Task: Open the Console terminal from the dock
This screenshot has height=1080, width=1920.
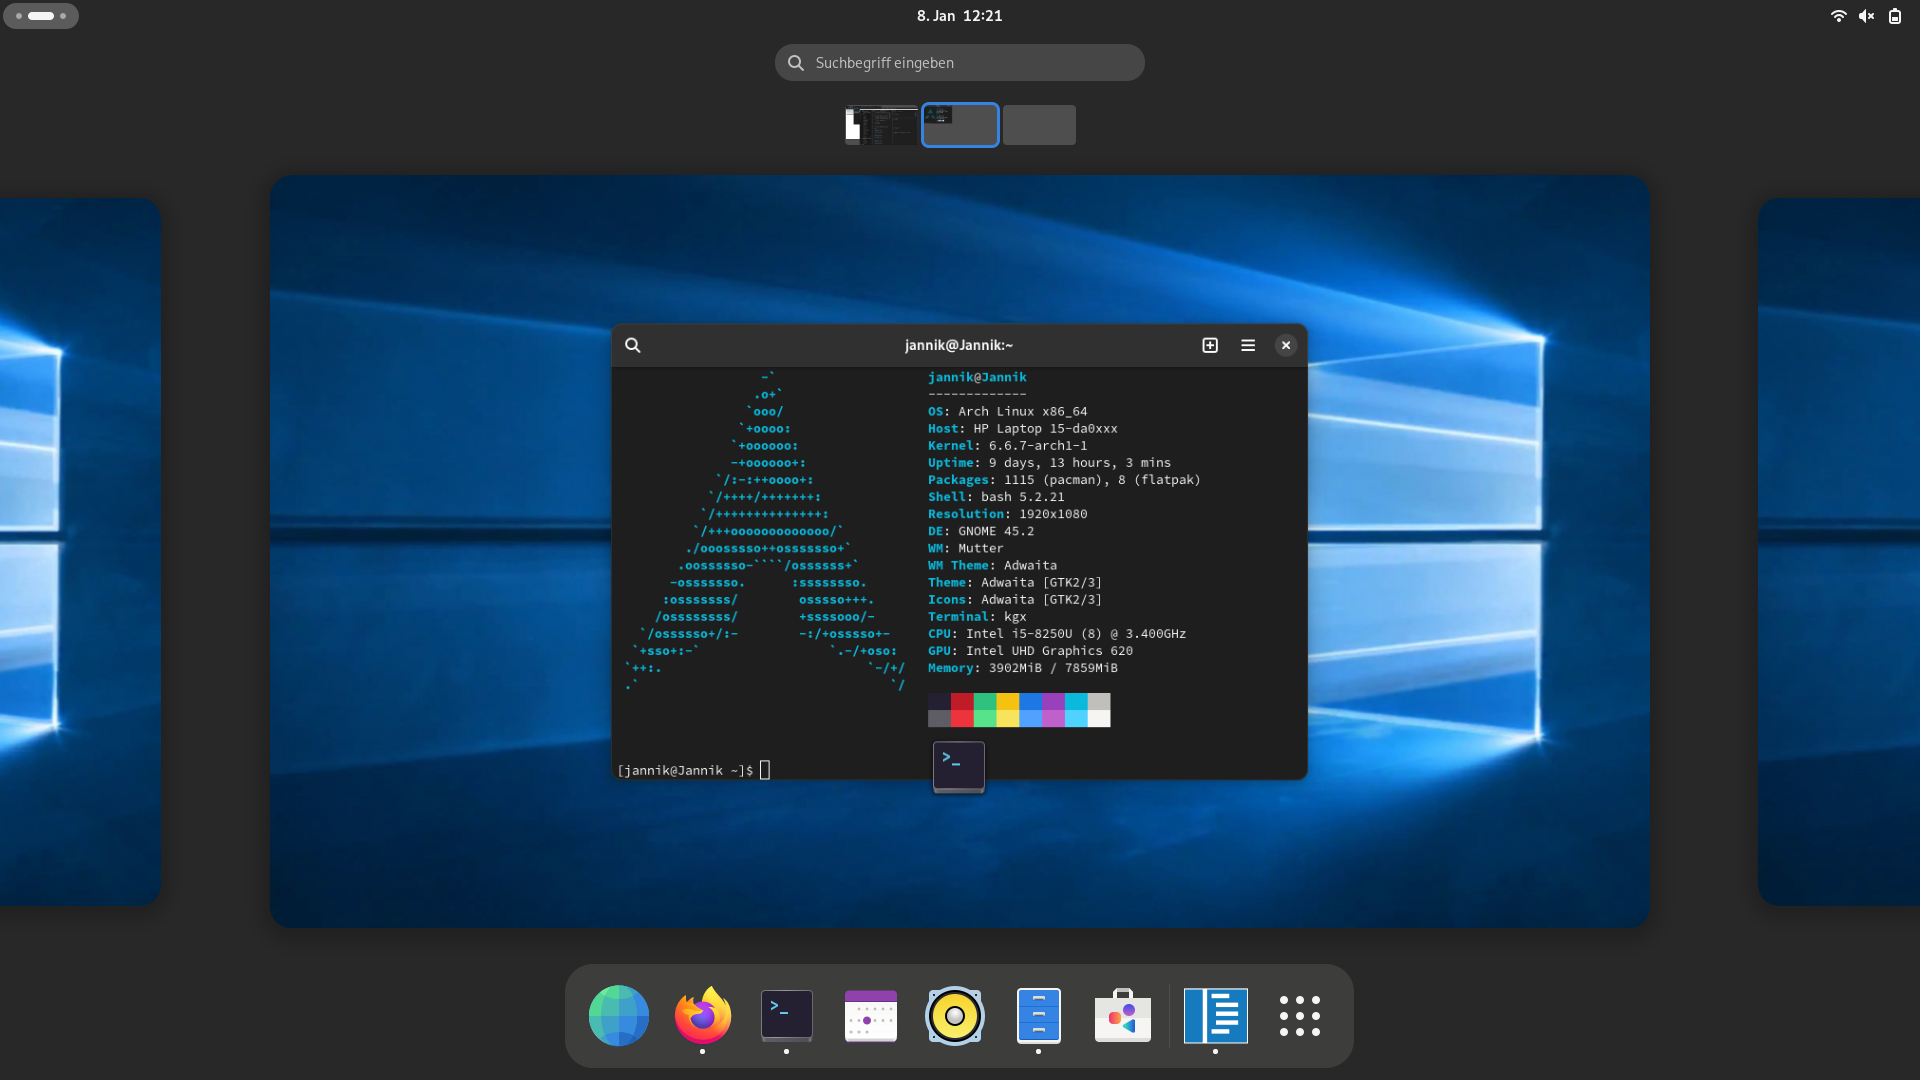Action: [786, 1015]
